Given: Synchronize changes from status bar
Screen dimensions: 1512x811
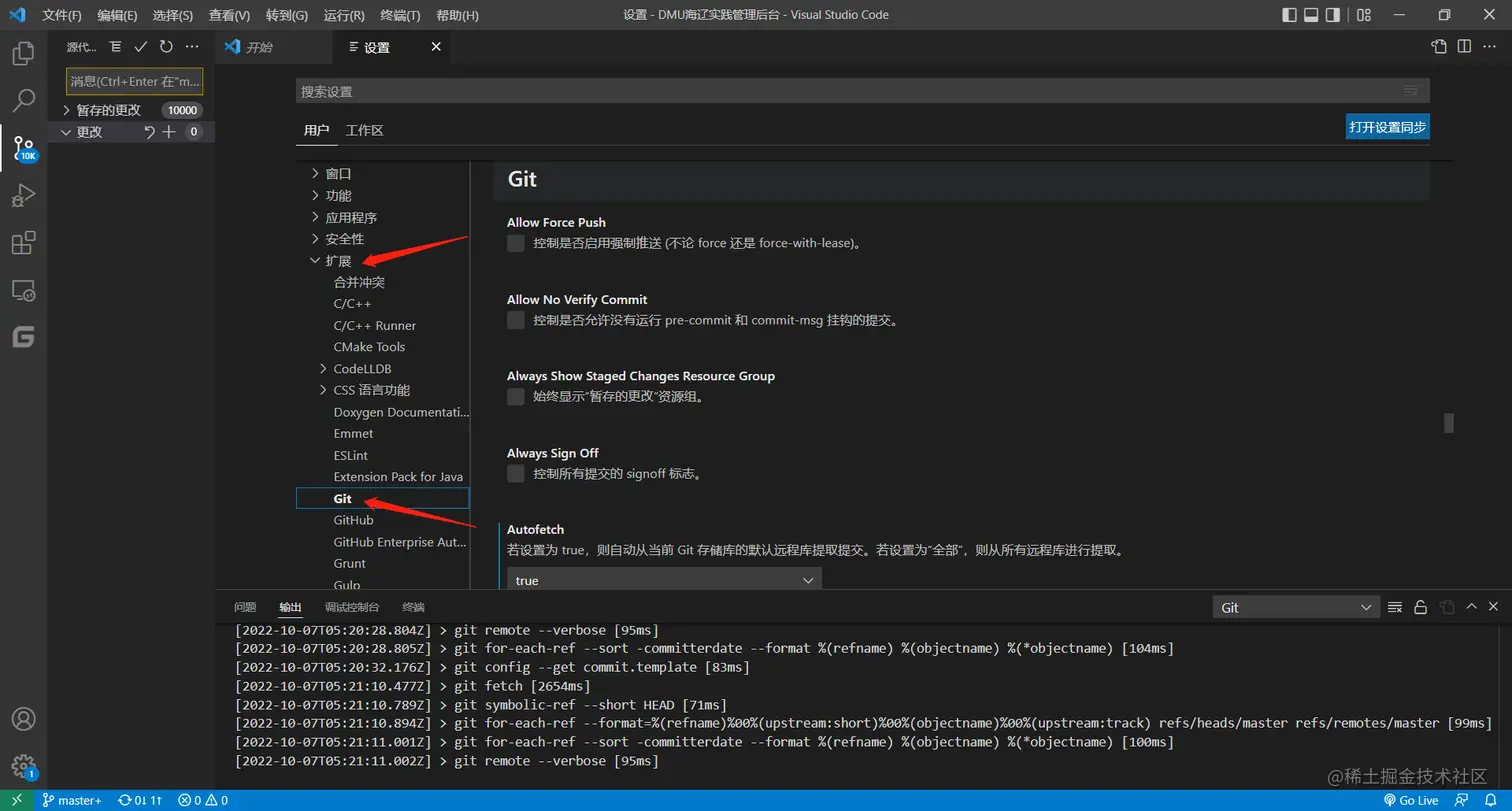Looking at the screenshot, I should coord(140,800).
